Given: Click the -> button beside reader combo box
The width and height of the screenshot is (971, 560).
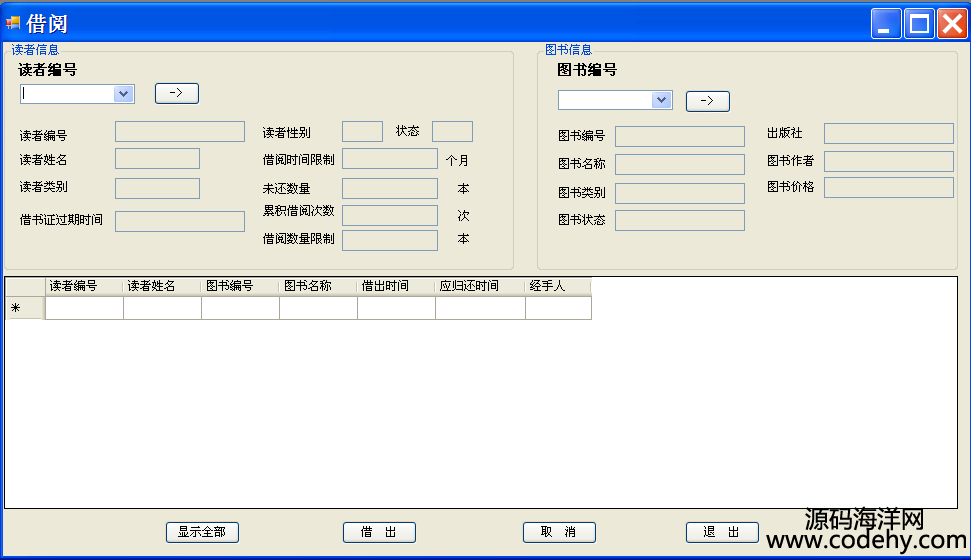Looking at the screenshot, I should tap(176, 93).
